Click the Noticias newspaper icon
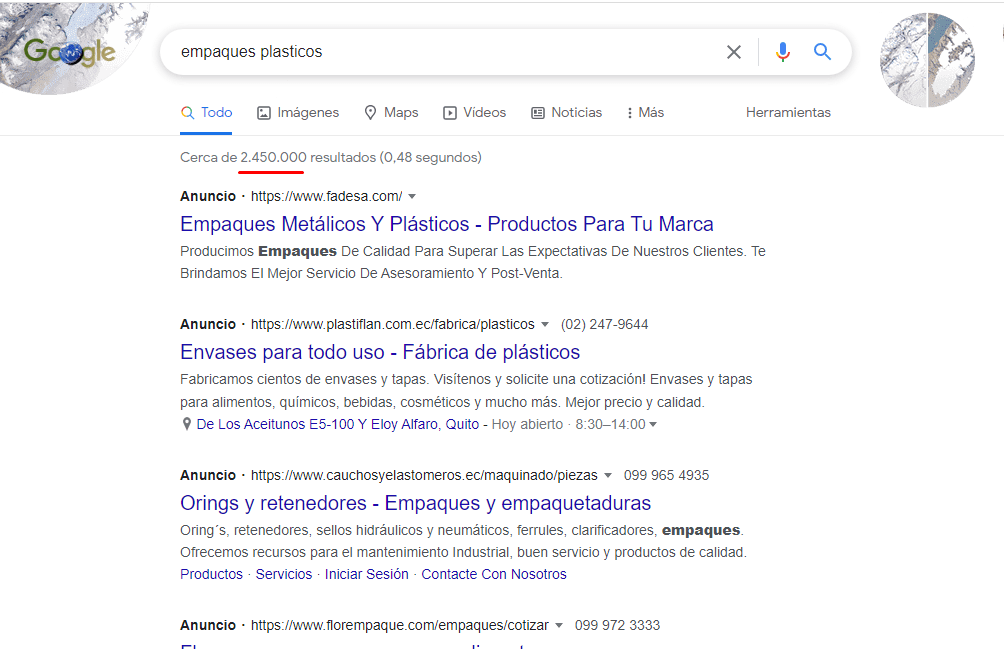This screenshot has height=649, width=1004. (x=538, y=113)
